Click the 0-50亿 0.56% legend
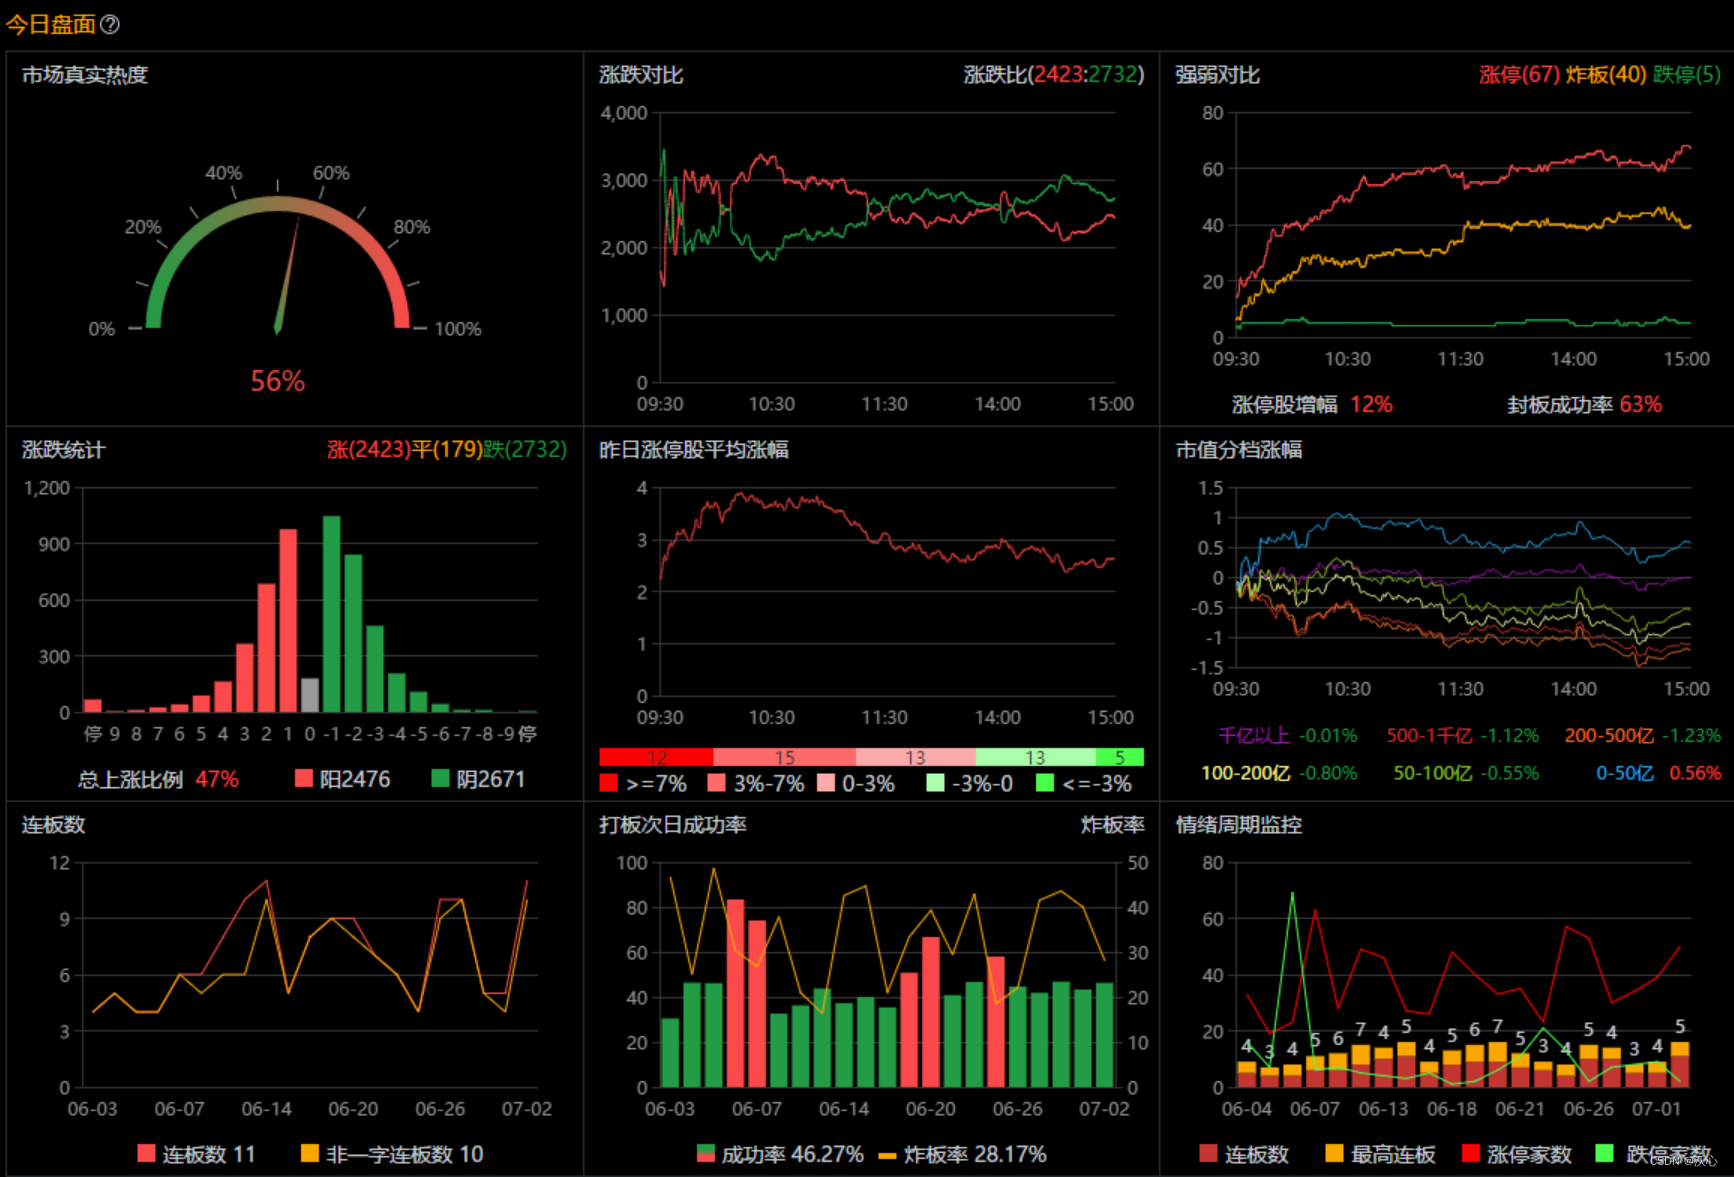Screen dimensions: 1734x1177 (1658, 773)
